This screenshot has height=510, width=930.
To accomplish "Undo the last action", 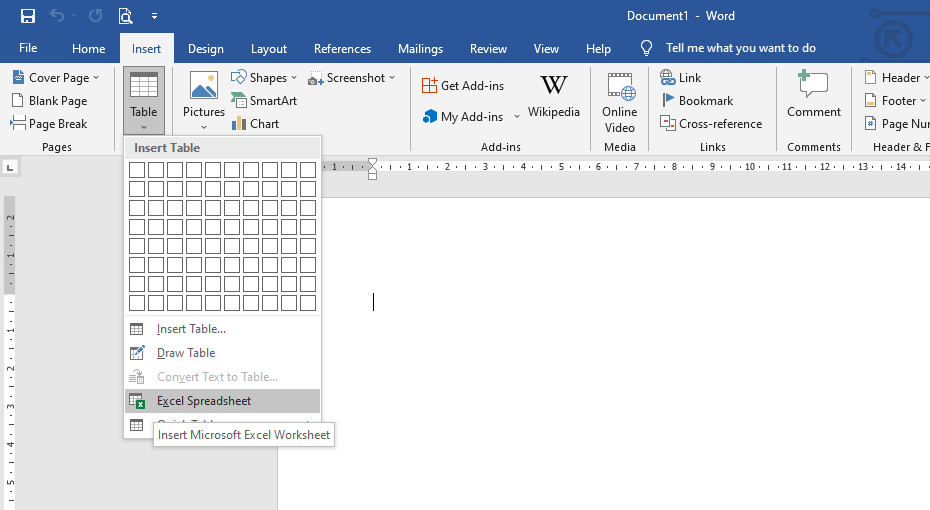I will coord(57,16).
